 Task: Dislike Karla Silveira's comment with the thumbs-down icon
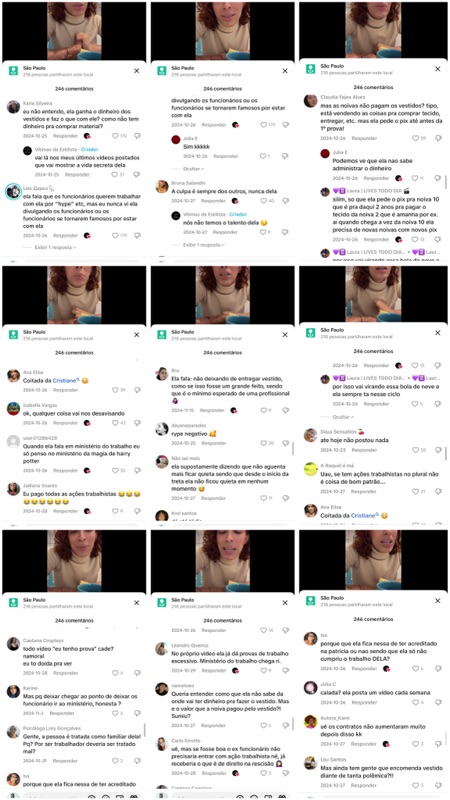point(137,136)
